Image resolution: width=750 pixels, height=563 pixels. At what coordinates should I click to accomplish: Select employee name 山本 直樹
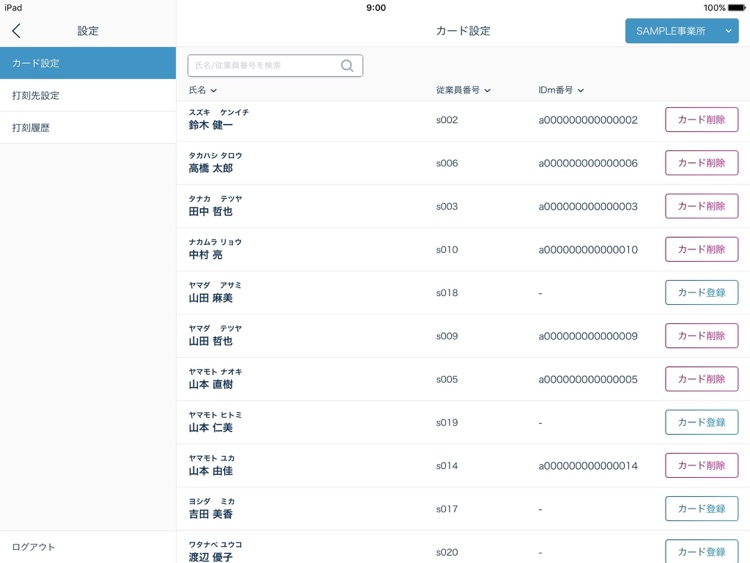(x=210, y=385)
